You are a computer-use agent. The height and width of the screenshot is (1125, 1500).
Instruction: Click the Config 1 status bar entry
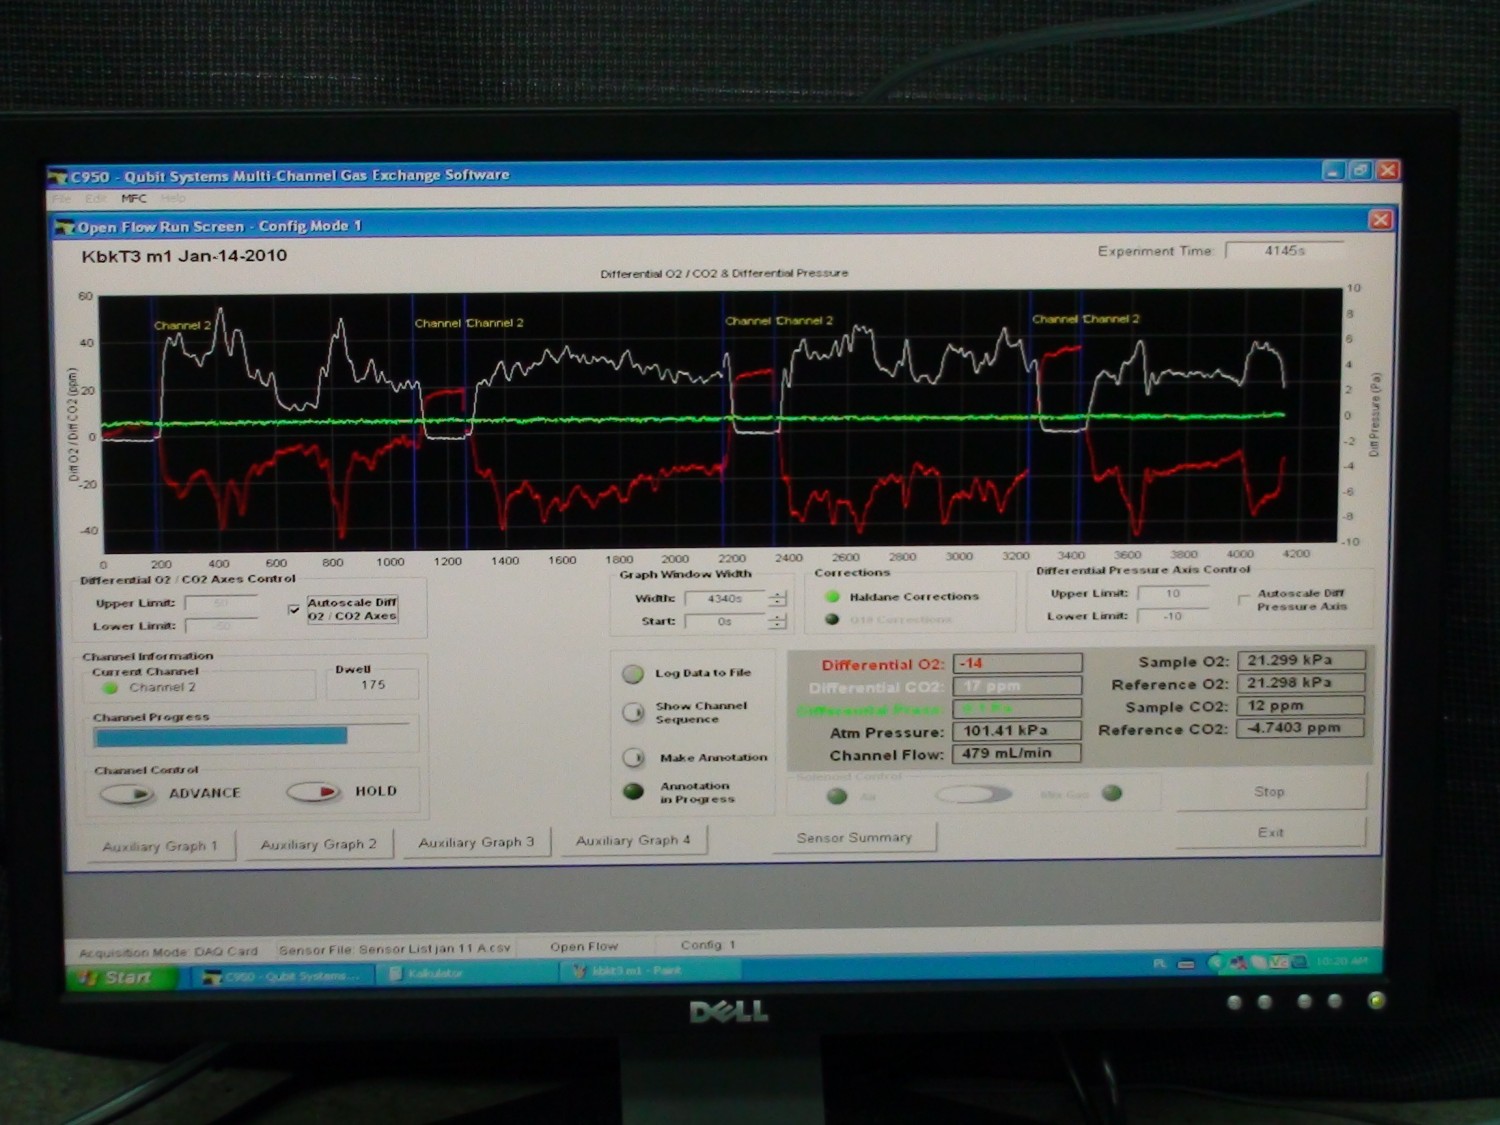[x=708, y=945]
